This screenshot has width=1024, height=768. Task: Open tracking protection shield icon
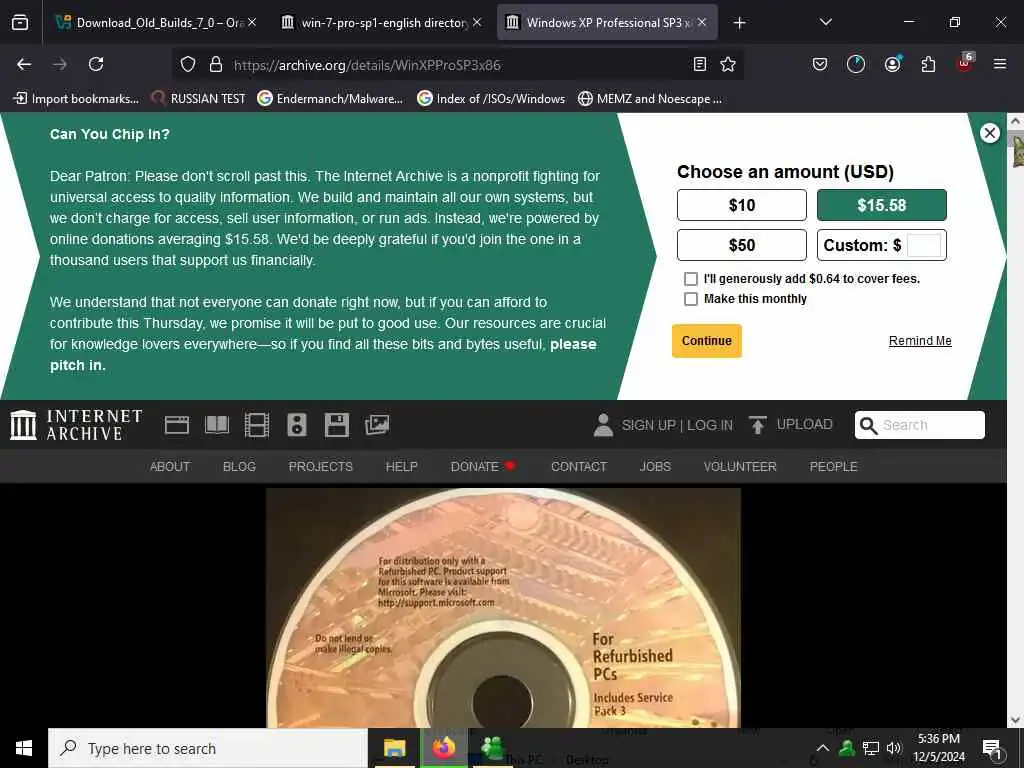coord(188,64)
